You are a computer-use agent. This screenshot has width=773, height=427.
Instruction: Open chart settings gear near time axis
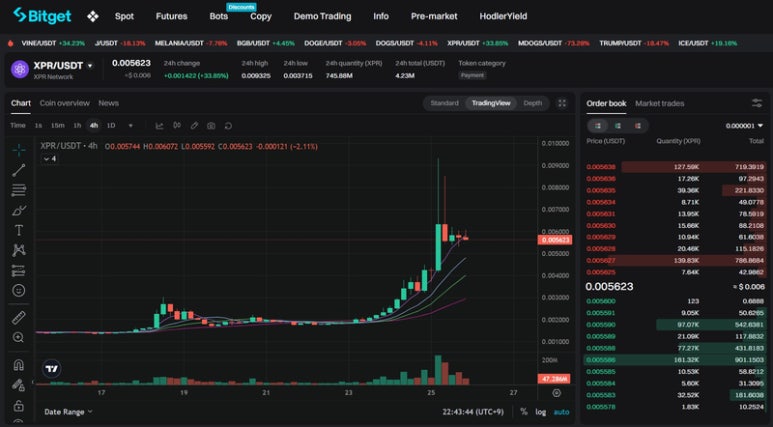point(557,393)
